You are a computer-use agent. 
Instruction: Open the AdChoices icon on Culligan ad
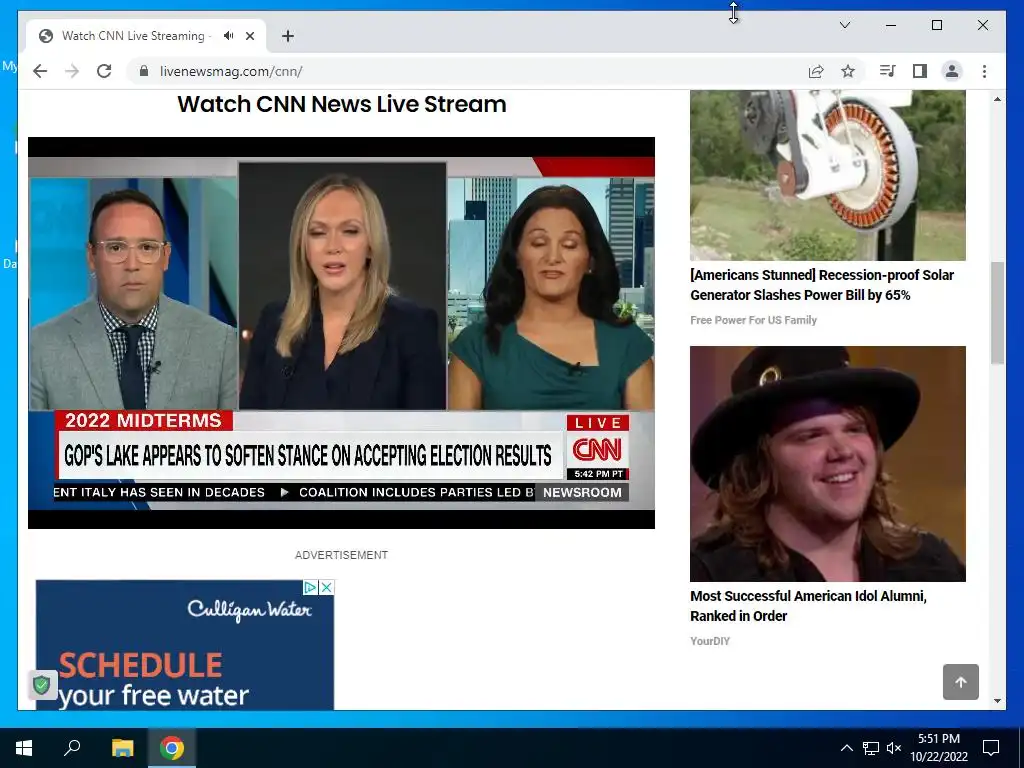tap(311, 587)
